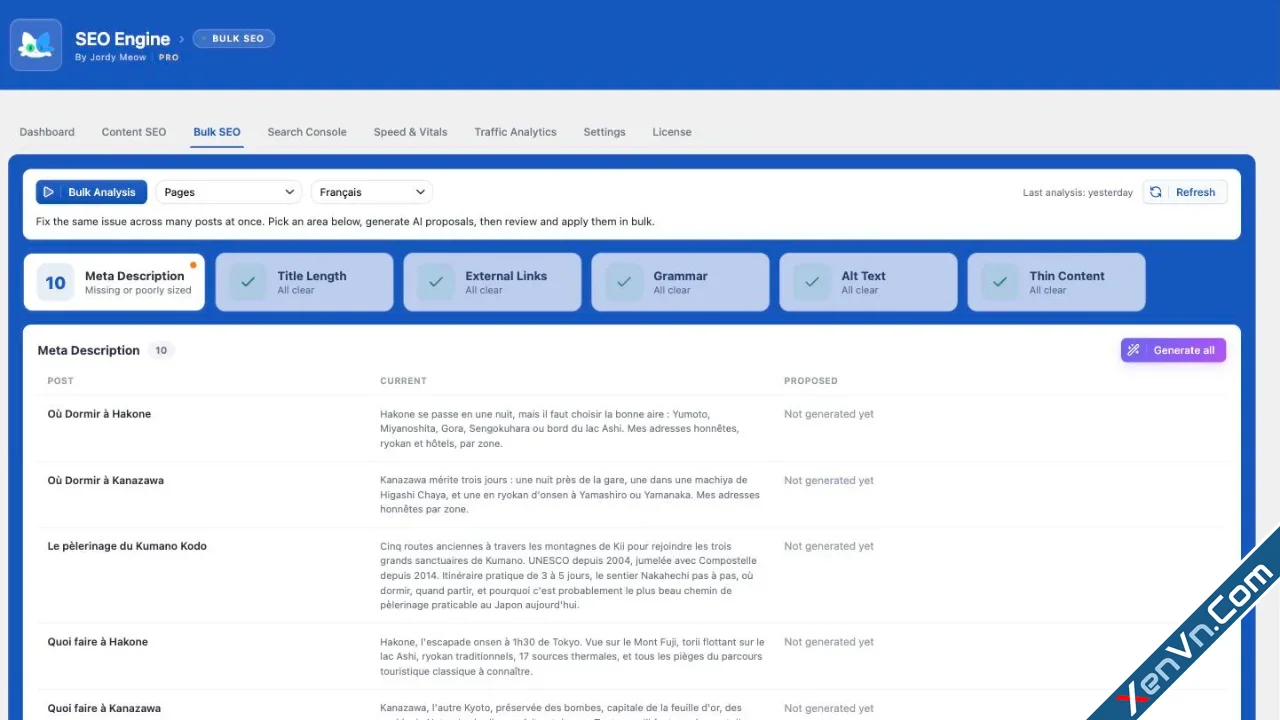Viewport: 1280px width, 720px height.
Task: Click the post Où Dormir à Kanazawa
Action: click(105, 480)
